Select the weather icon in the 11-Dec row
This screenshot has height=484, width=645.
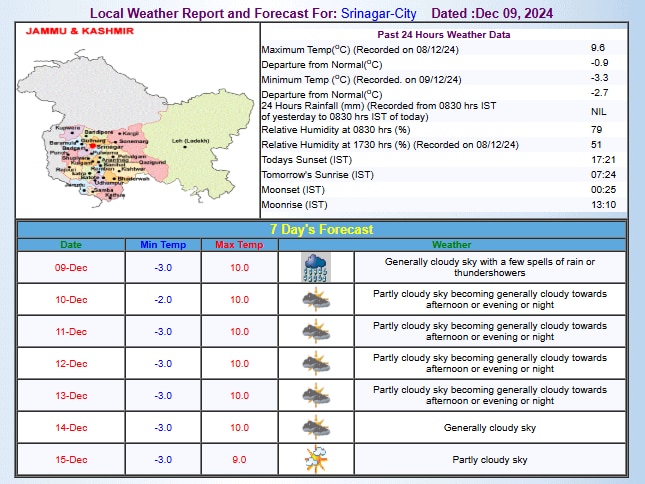point(317,331)
